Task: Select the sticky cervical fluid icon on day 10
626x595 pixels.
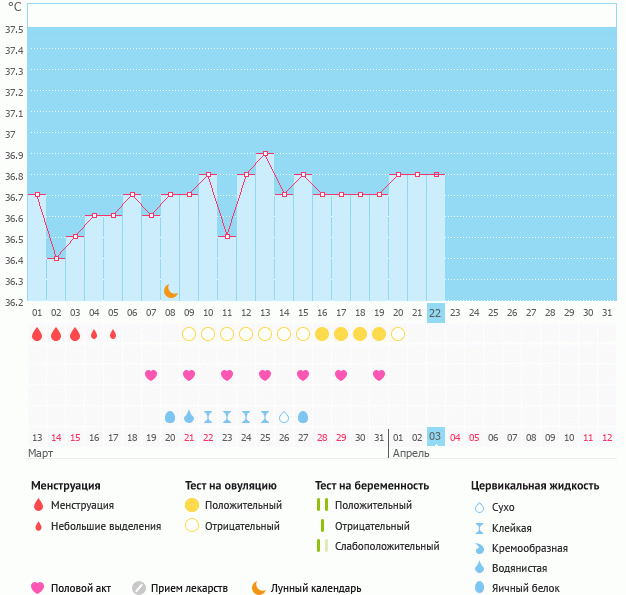Action: [208, 416]
